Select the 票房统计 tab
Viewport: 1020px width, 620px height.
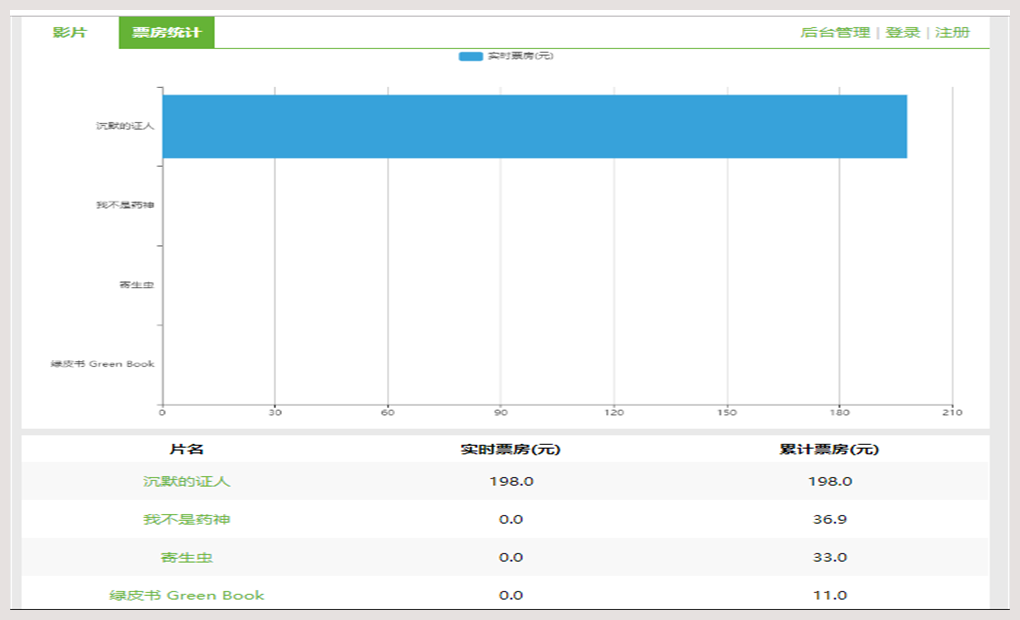pos(167,33)
